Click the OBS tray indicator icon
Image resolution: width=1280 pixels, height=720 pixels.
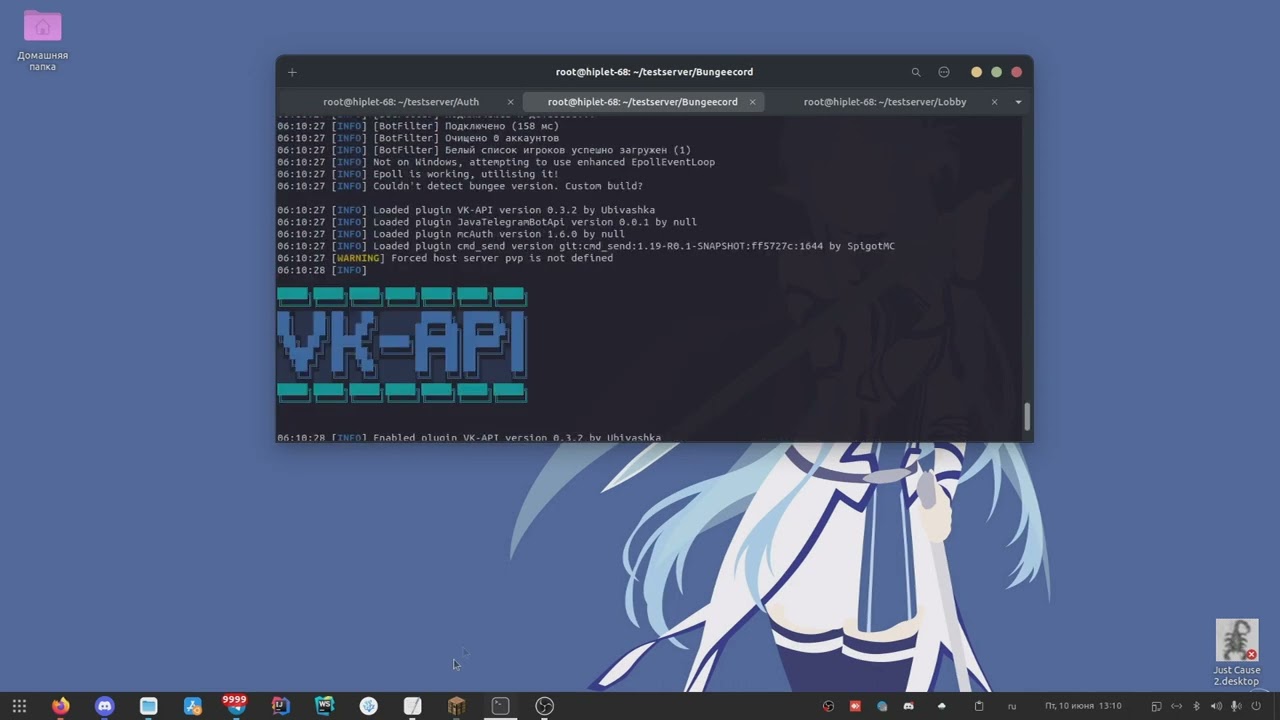[x=828, y=706]
